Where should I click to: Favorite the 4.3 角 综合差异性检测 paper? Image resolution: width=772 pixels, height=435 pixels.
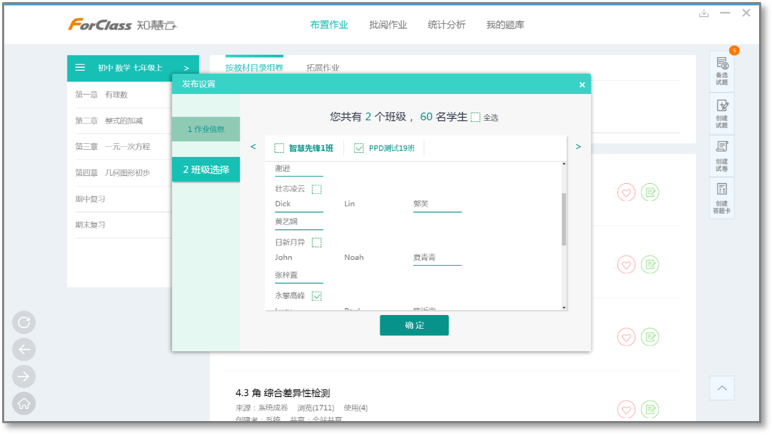point(626,409)
